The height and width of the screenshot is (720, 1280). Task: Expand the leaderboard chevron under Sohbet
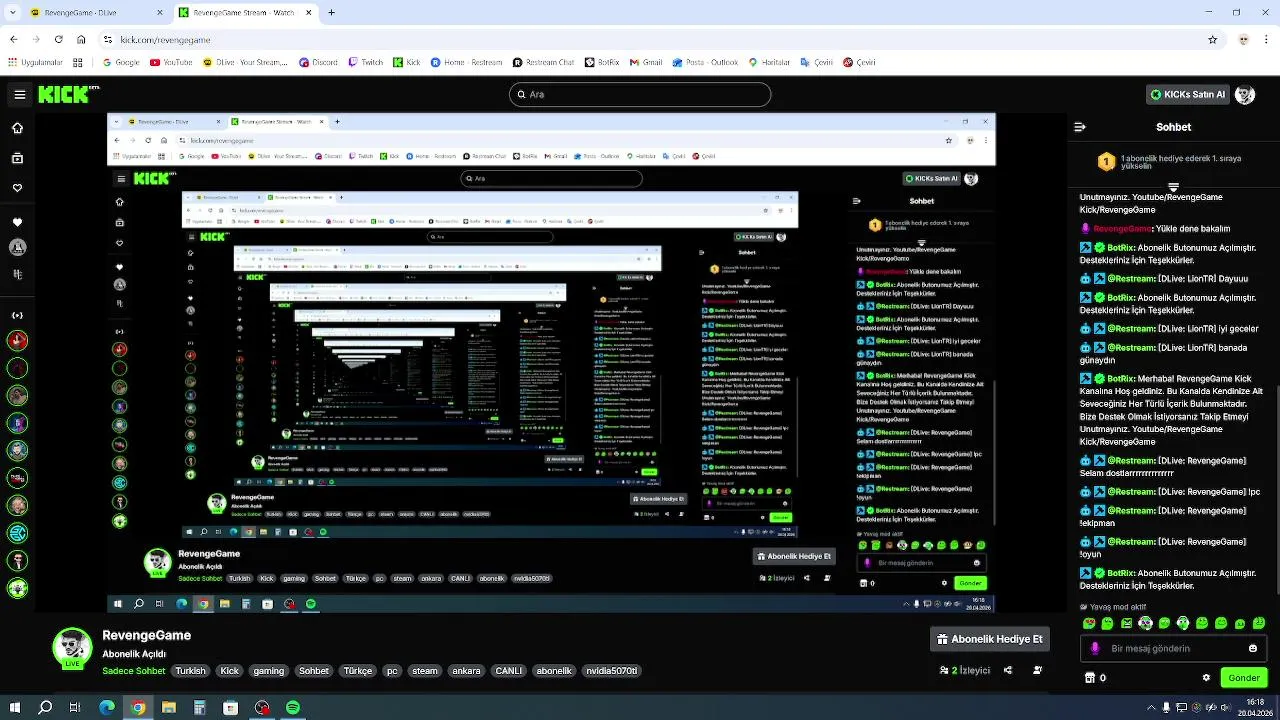tap(1173, 187)
